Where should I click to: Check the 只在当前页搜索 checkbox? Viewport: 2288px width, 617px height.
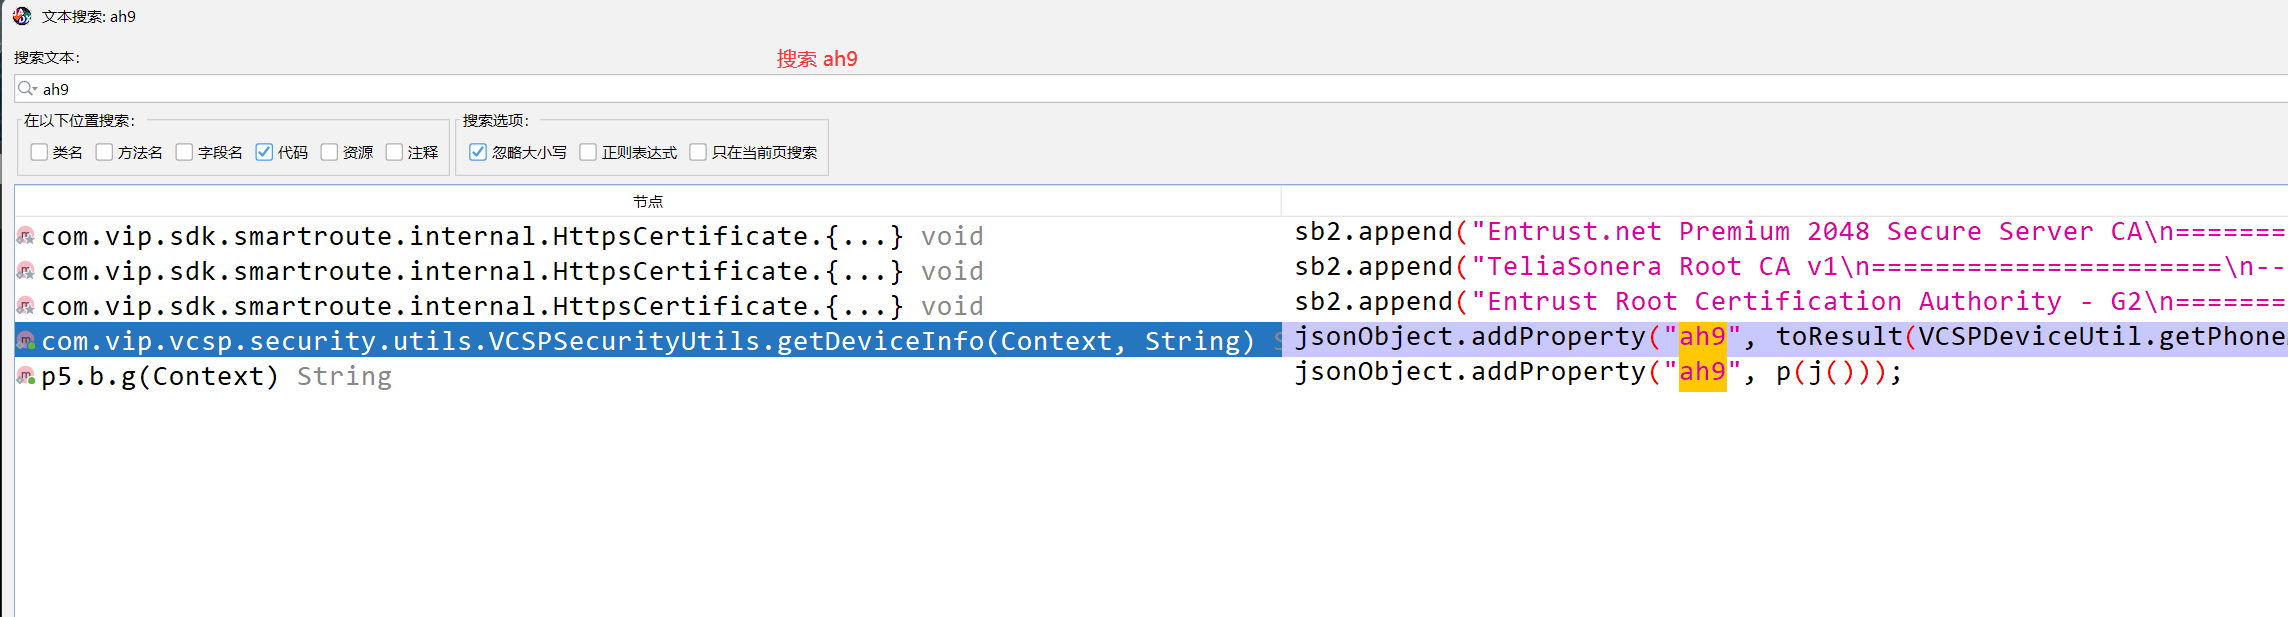(x=698, y=152)
